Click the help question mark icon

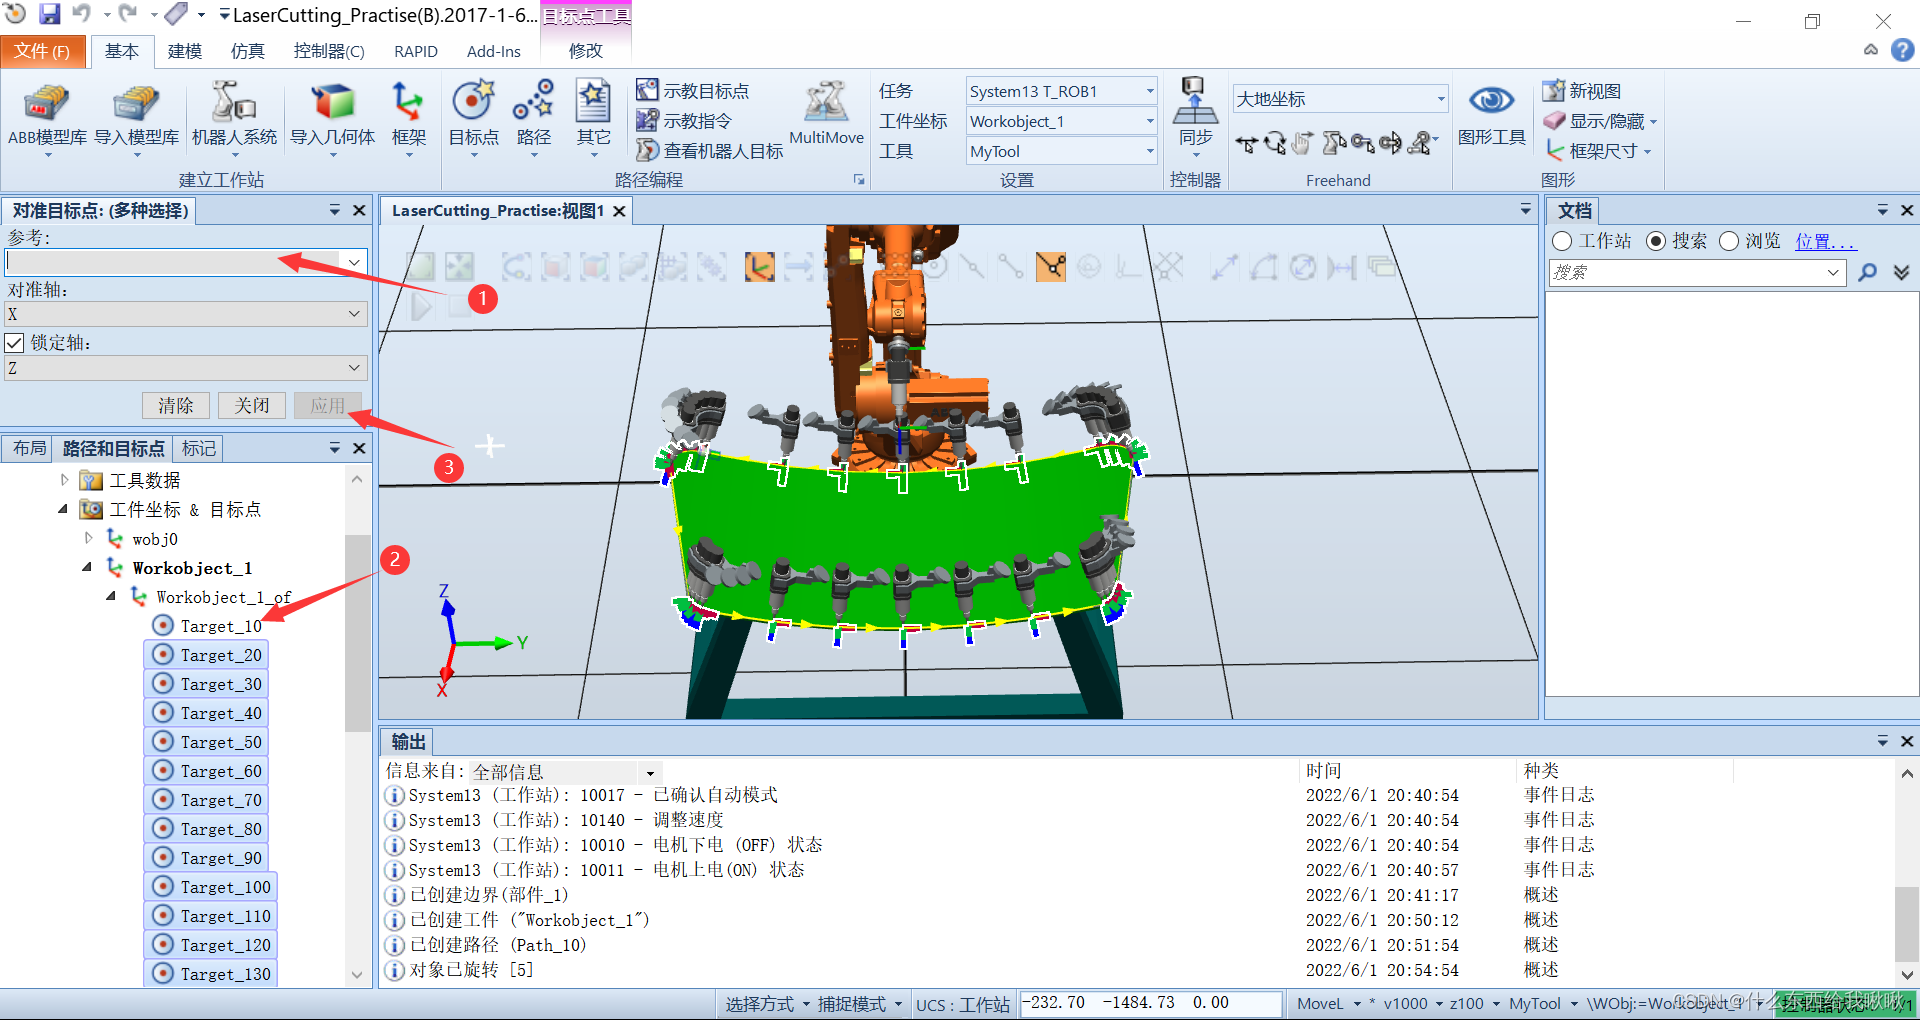(1902, 50)
